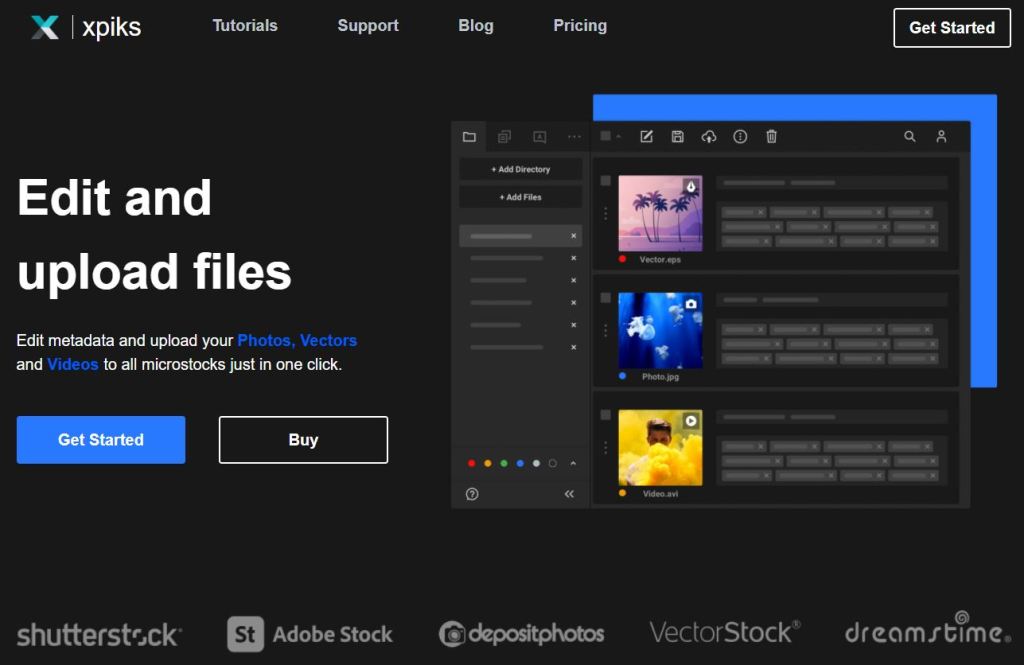Click the user profile icon
This screenshot has width=1024, height=665.
pos(941,137)
